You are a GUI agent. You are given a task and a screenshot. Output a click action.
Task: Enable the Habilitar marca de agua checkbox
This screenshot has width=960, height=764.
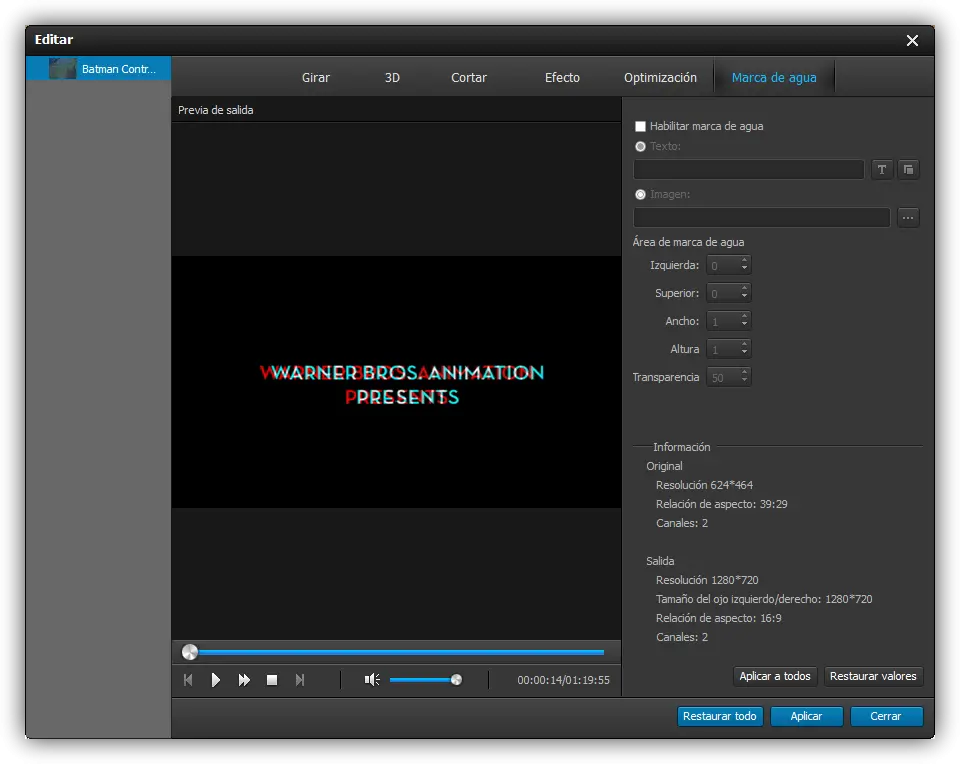coord(641,127)
